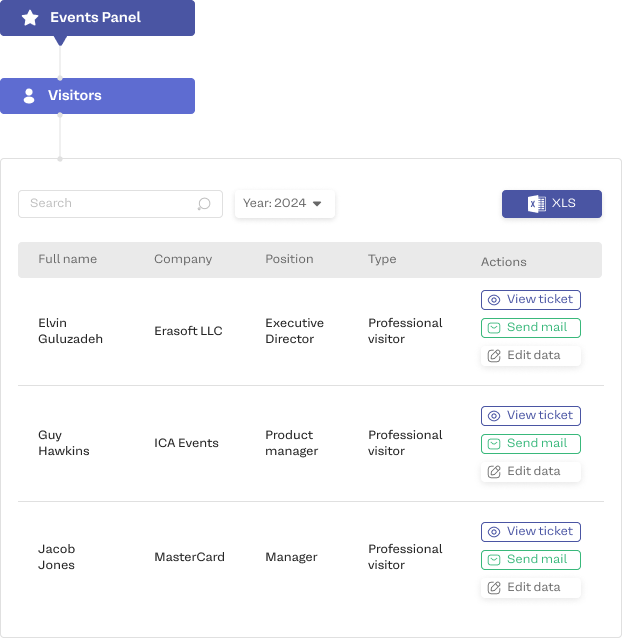Viewport: 622px width, 638px height.
Task: Click the star icon in Events Panel
Action: 30,18
